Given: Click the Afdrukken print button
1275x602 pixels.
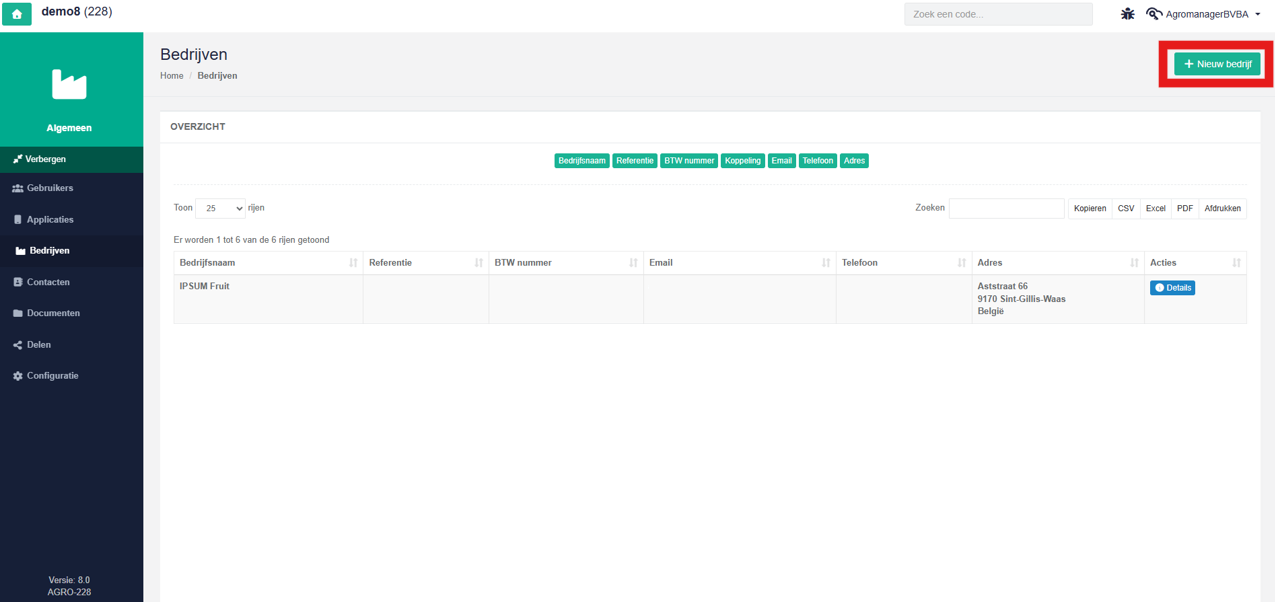Looking at the screenshot, I should coord(1222,208).
